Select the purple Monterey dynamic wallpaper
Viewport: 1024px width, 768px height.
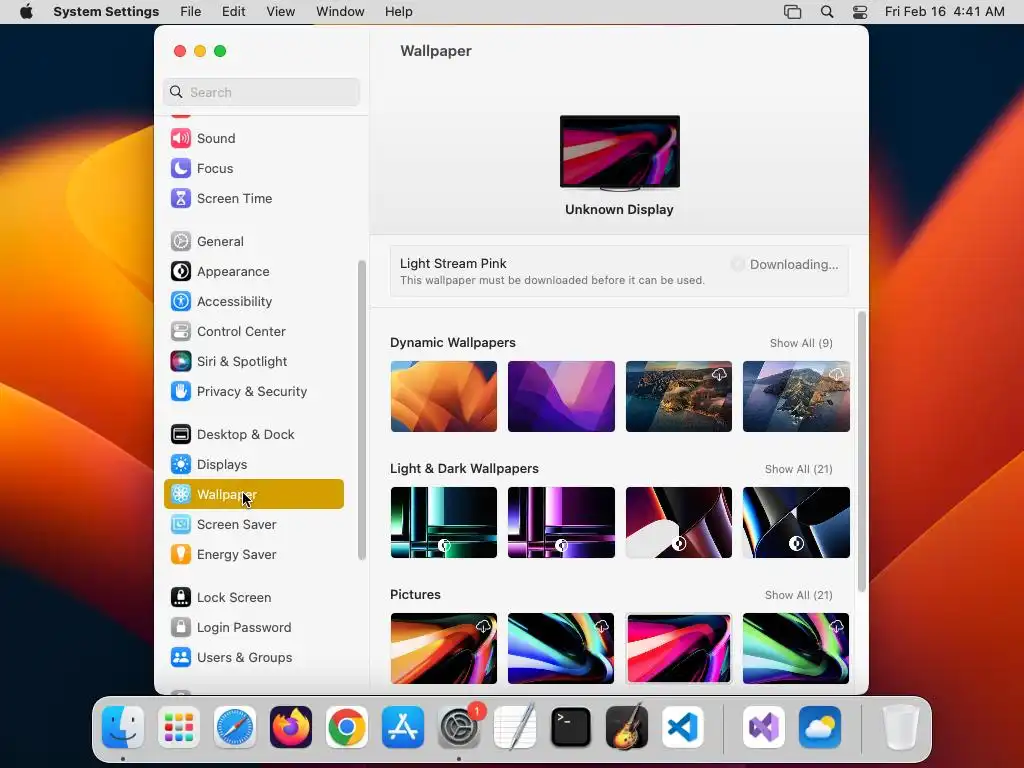(562, 396)
